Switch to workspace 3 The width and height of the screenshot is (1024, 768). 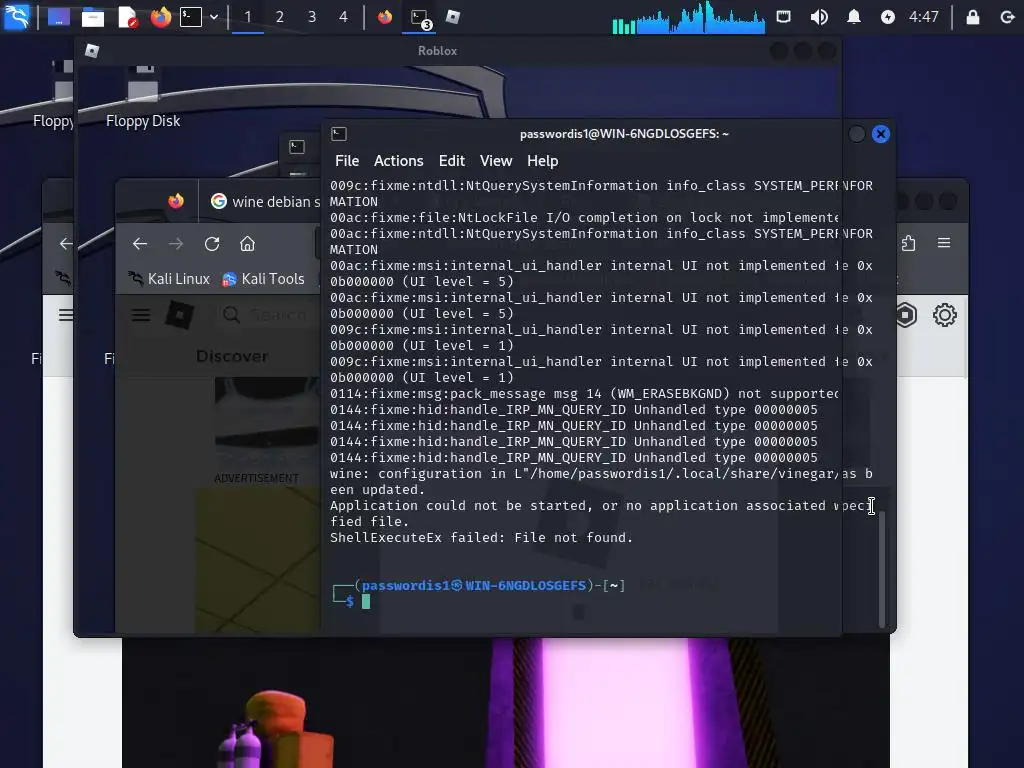tap(312, 17)
